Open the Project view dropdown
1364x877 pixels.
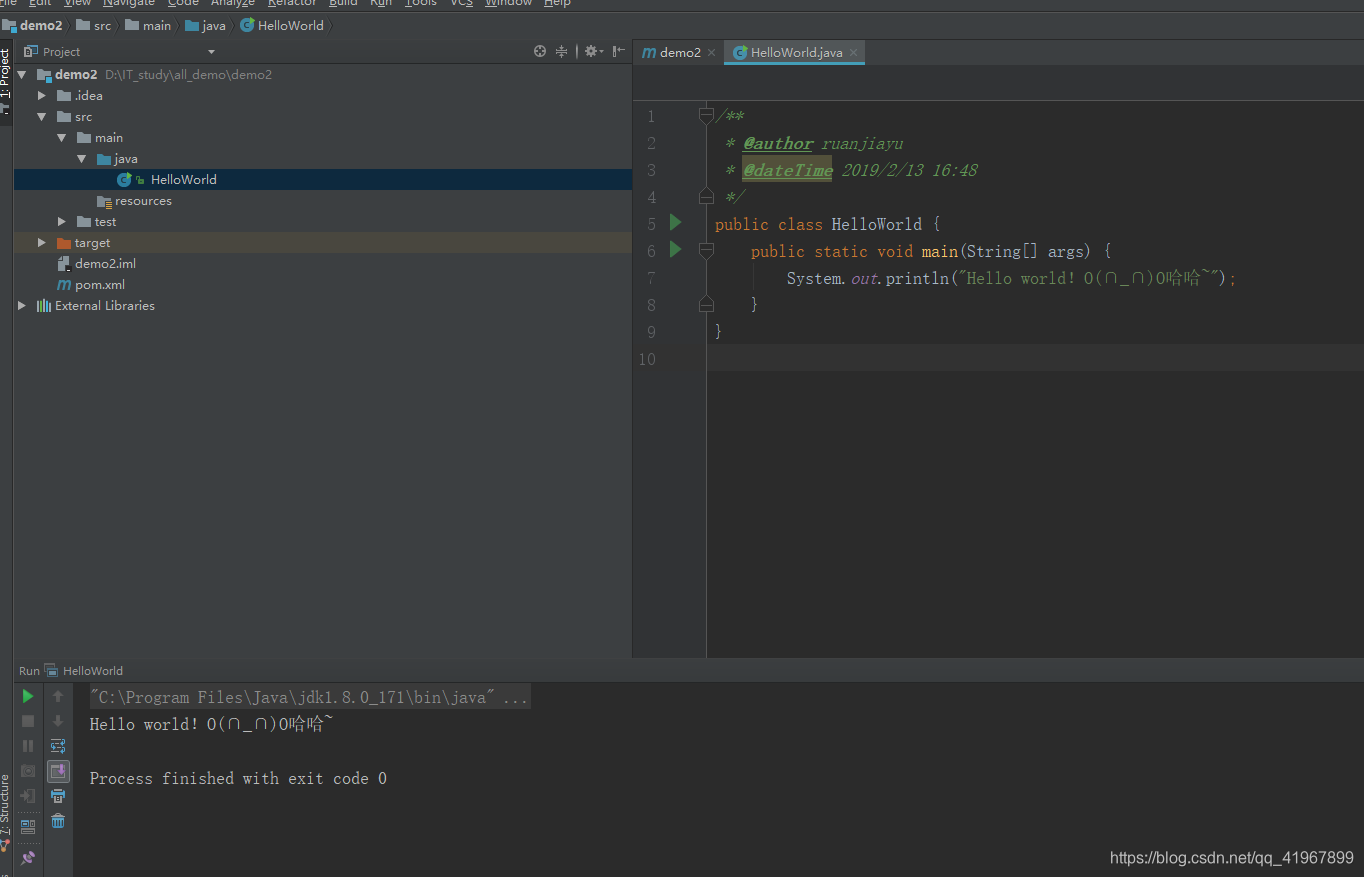(211, 52)
